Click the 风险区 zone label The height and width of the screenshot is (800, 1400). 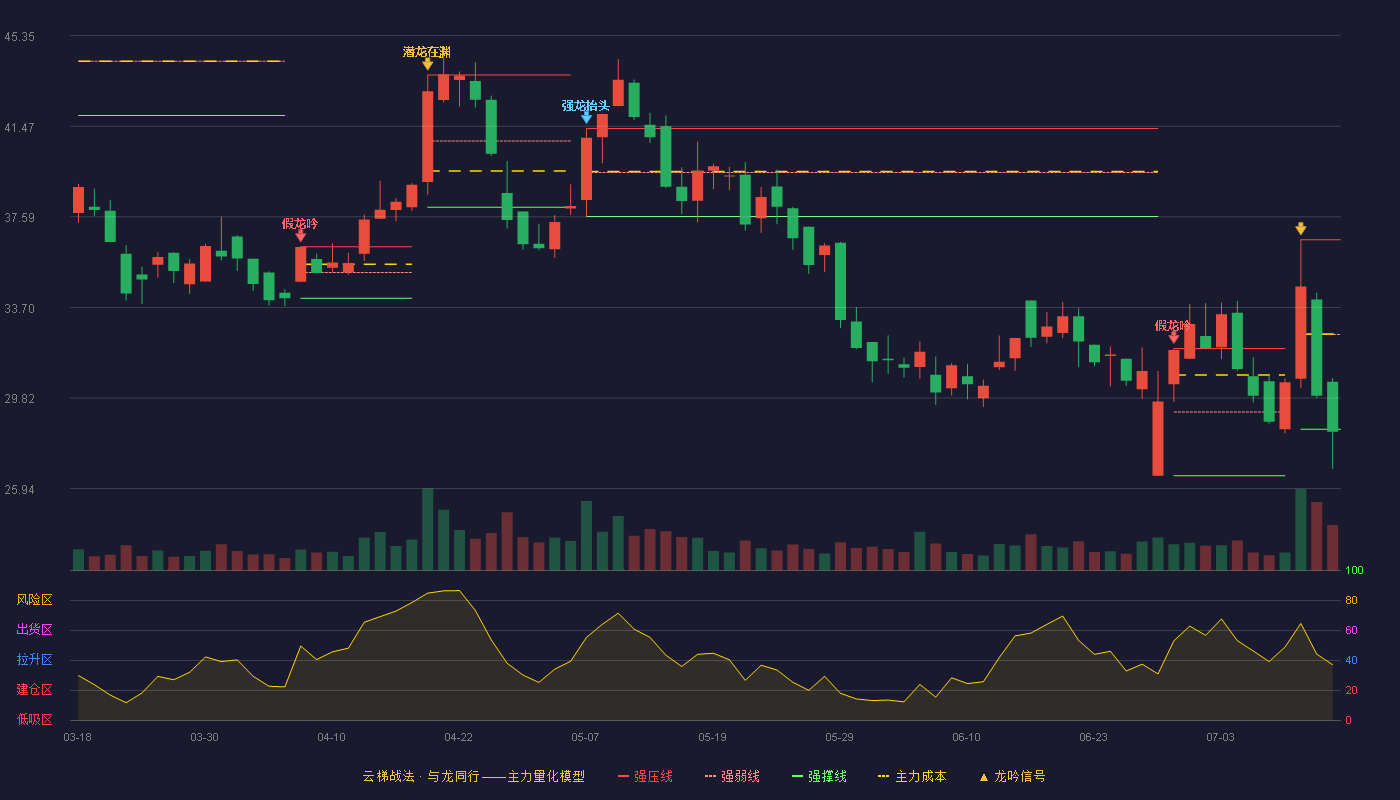34,600
